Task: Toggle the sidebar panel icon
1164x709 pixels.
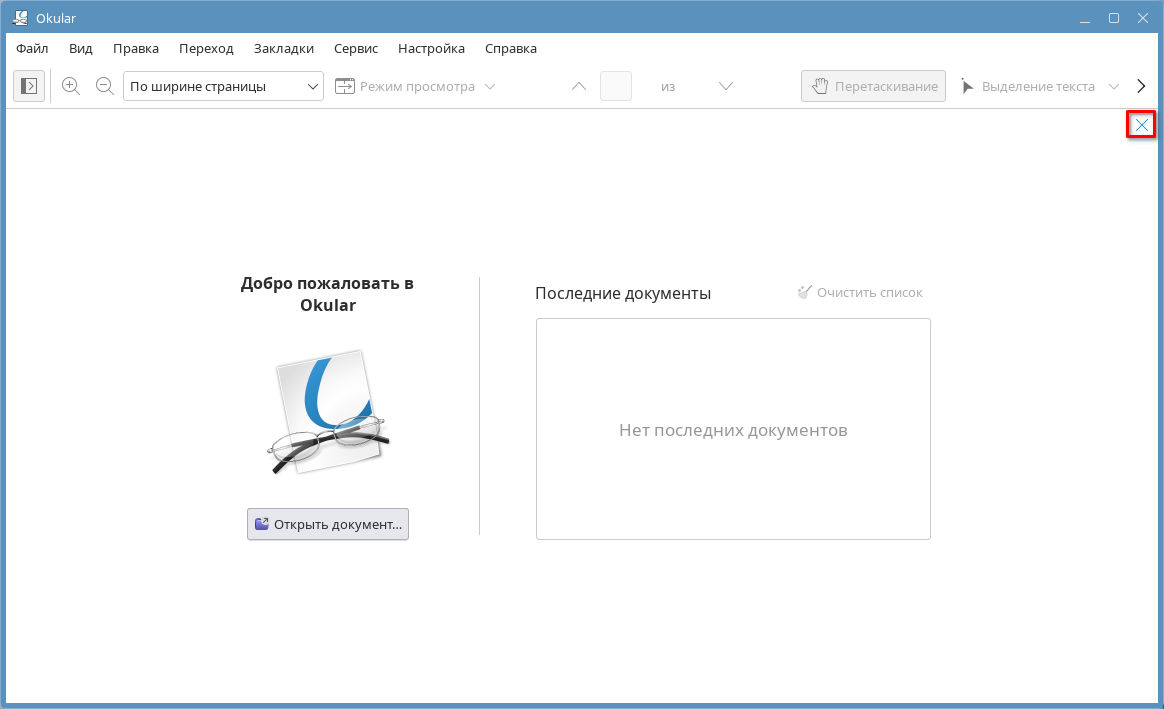Action: pyautogui.click(x=29, y=86)
